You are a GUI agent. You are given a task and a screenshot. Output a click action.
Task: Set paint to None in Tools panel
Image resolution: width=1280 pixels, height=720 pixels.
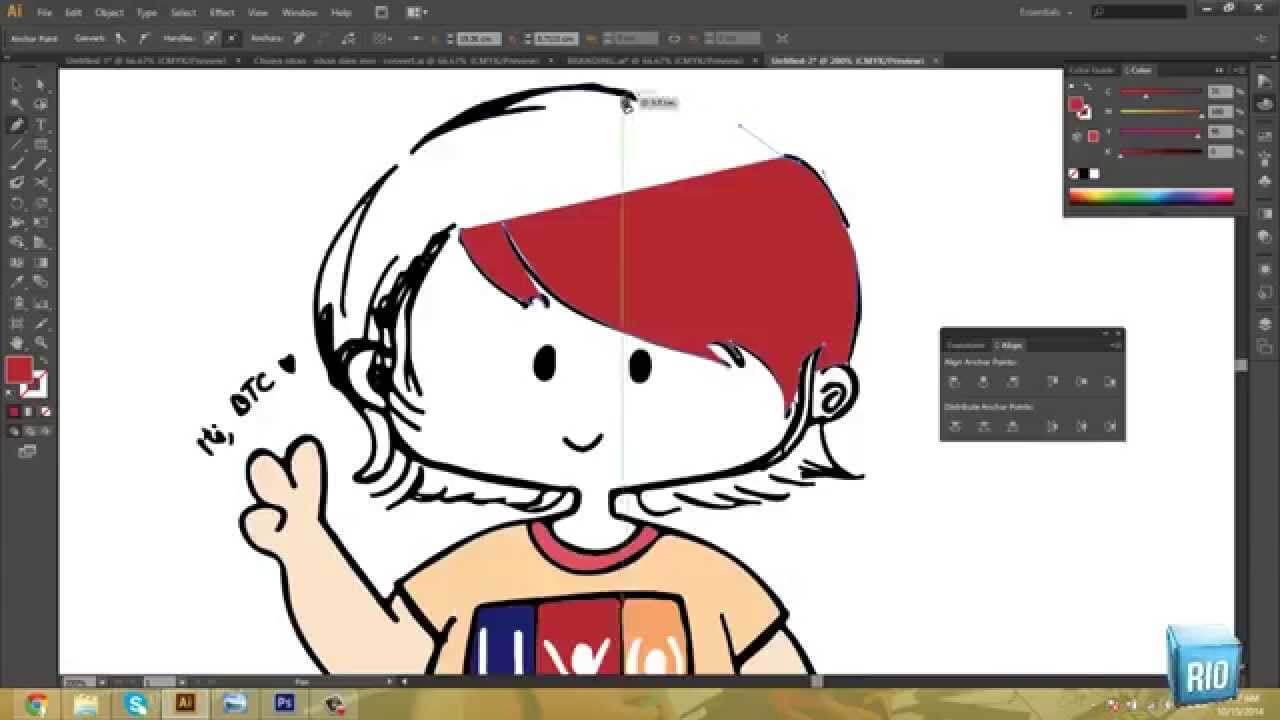point(46,412)
